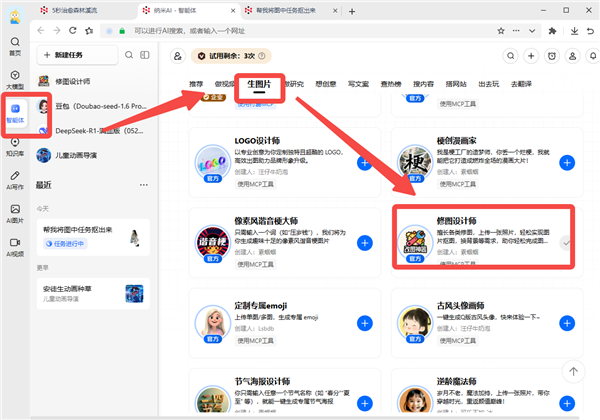This screenshot has width=600, height=420.
Task: Click the round search icon in page header
Action: [510, 56]
